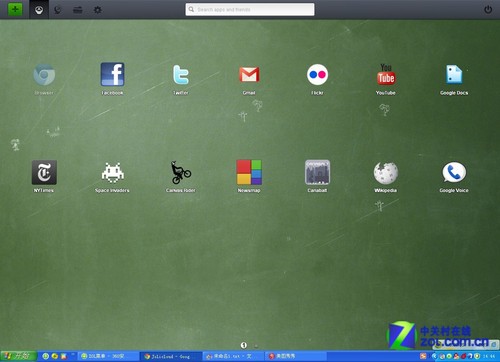500x362 pixels.
Task: Launch the Browser Chromium app
Action: [44, 75]
